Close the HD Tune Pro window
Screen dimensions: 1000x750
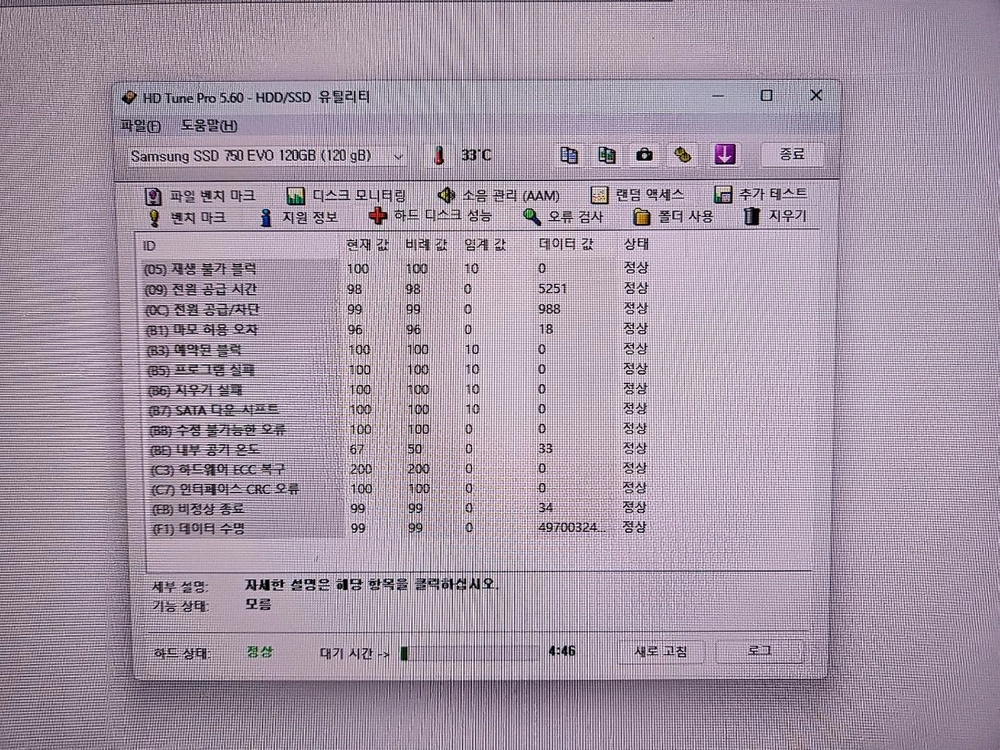pyautogui.click(x=816, y=95)
